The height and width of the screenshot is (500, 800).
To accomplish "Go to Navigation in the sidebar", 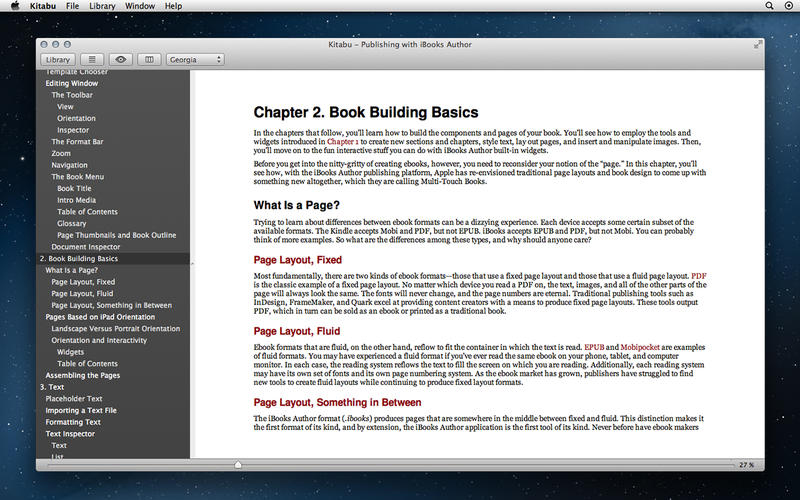I will point(69,165).
